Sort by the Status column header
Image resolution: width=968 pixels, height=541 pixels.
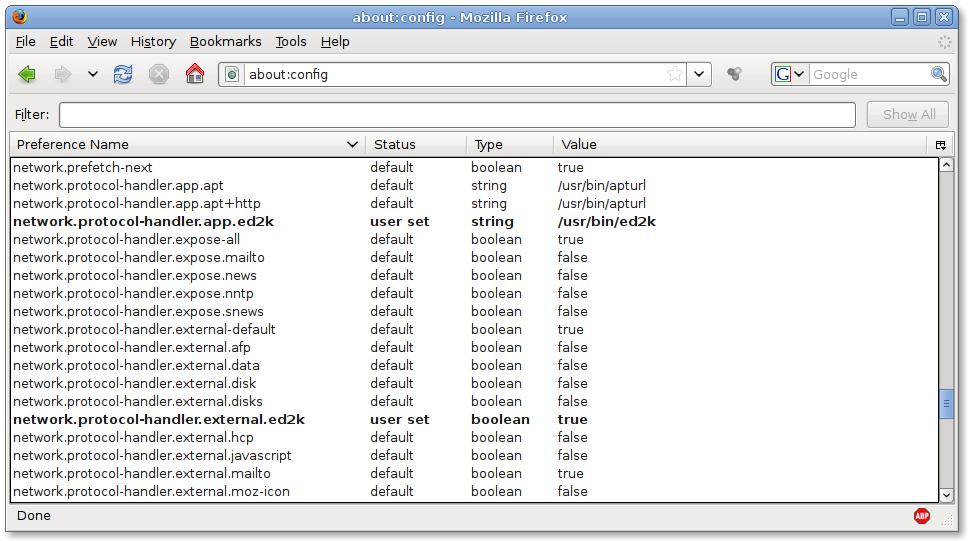414,145
